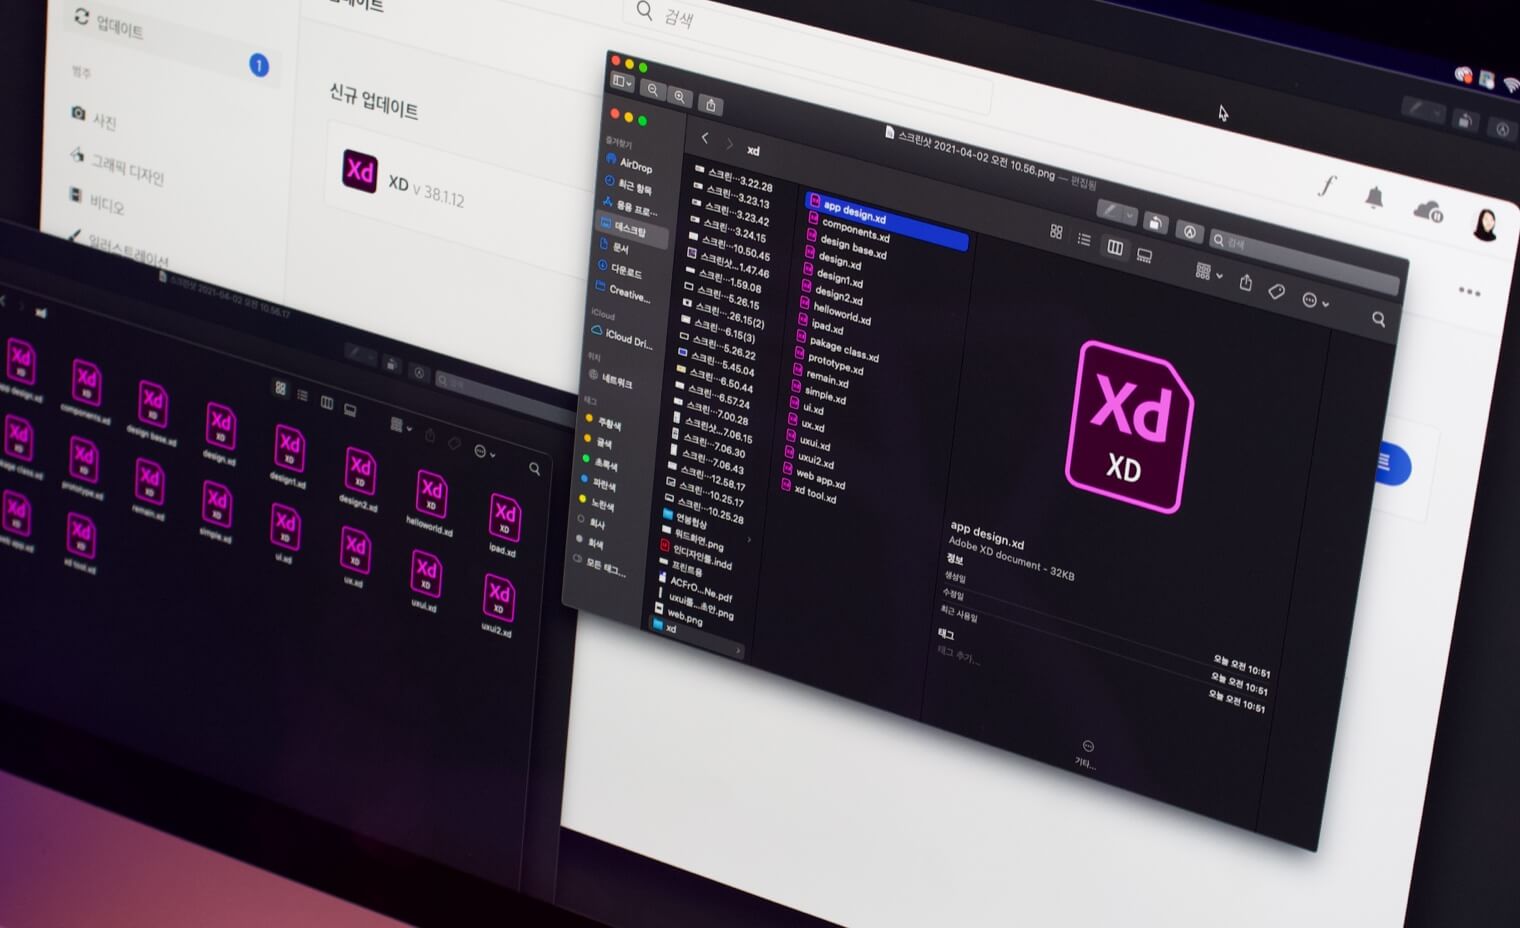1520x928 pixels.
Task: Click share icon beside the tag icon
Action: [1246, 282]
